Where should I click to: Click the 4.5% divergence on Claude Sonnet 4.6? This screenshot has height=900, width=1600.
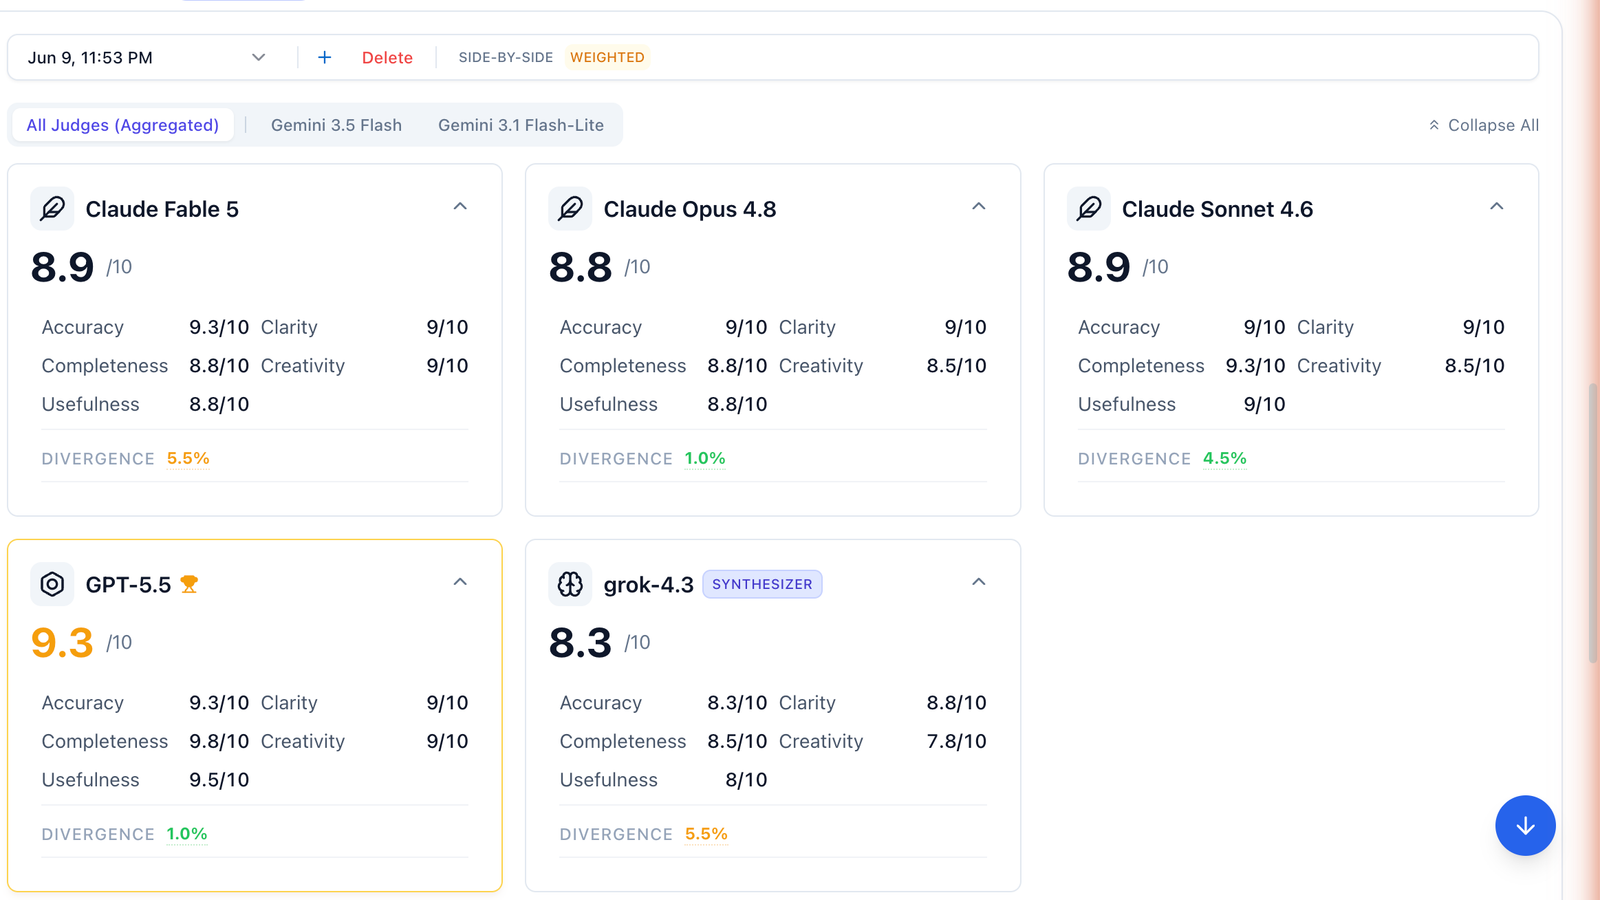(1225, 458)
